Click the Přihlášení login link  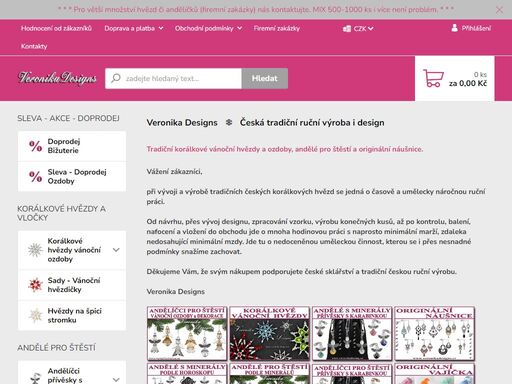pyautogui.click(x=476, y=28)
